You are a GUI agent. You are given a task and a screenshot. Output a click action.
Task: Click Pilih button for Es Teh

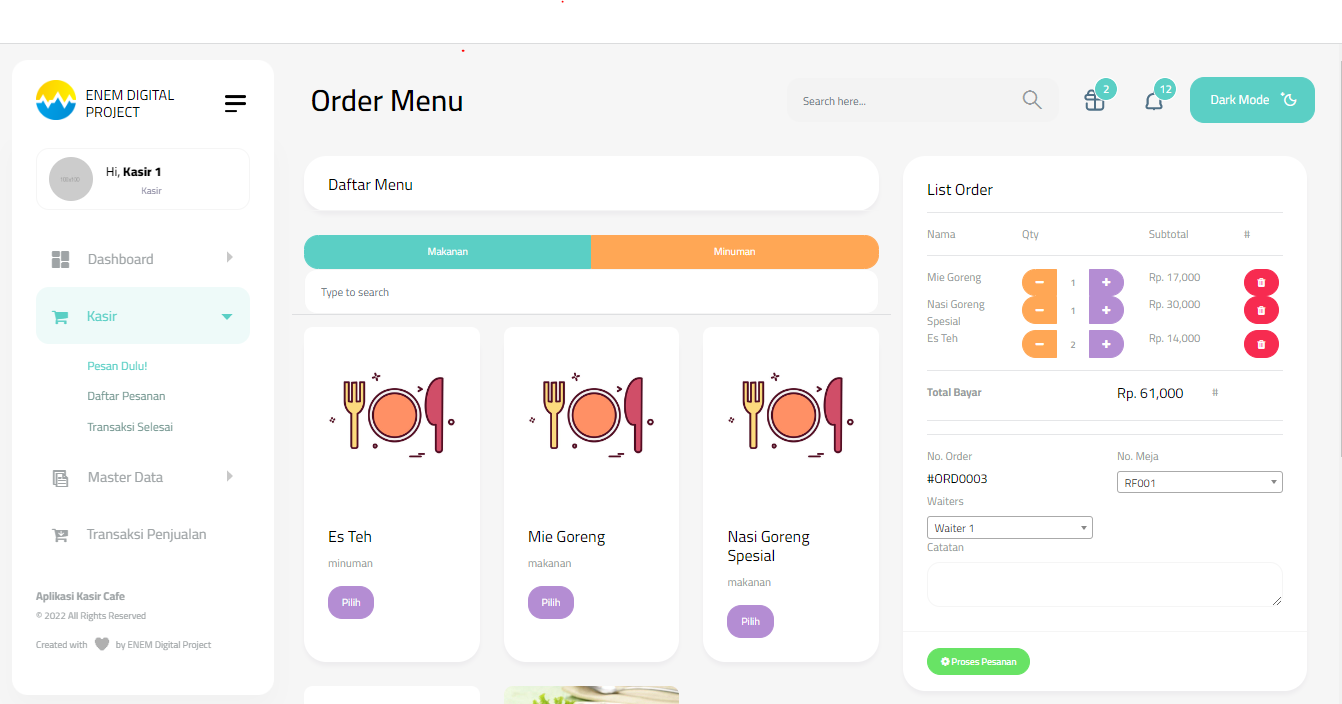(351, 603)
